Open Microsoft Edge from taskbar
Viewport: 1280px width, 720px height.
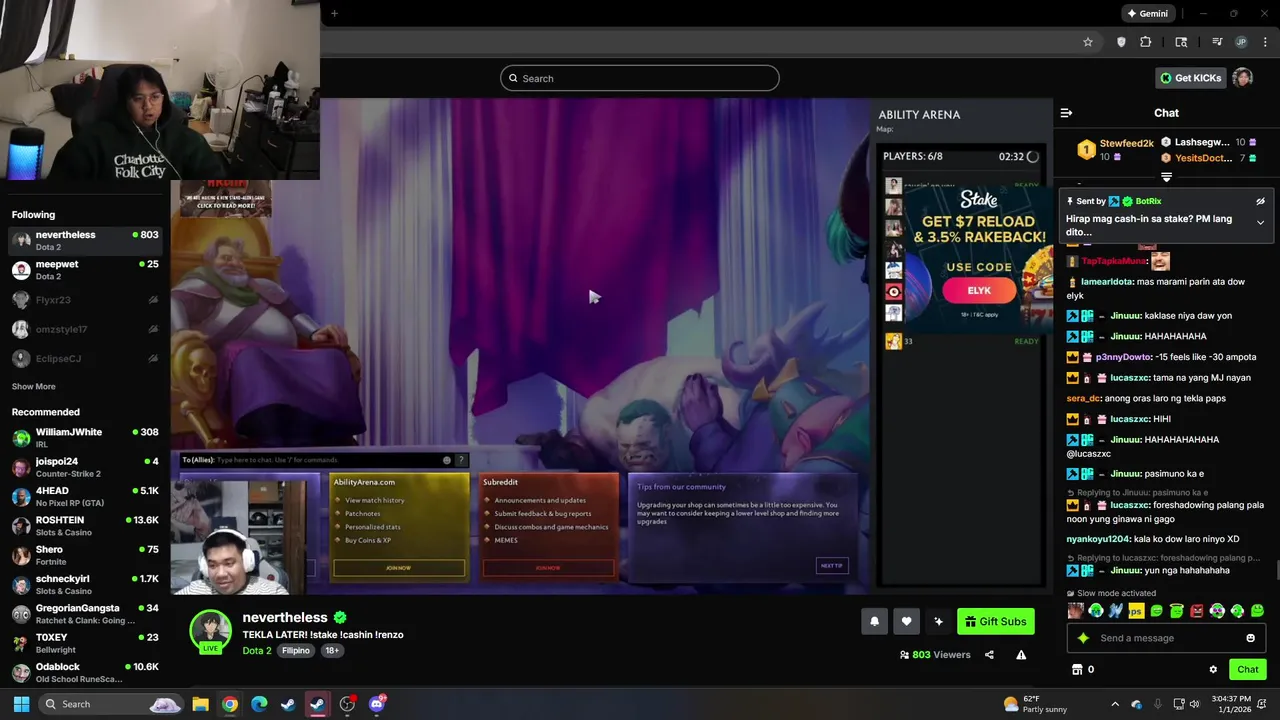pyautogui.click(x=259, y=704)
